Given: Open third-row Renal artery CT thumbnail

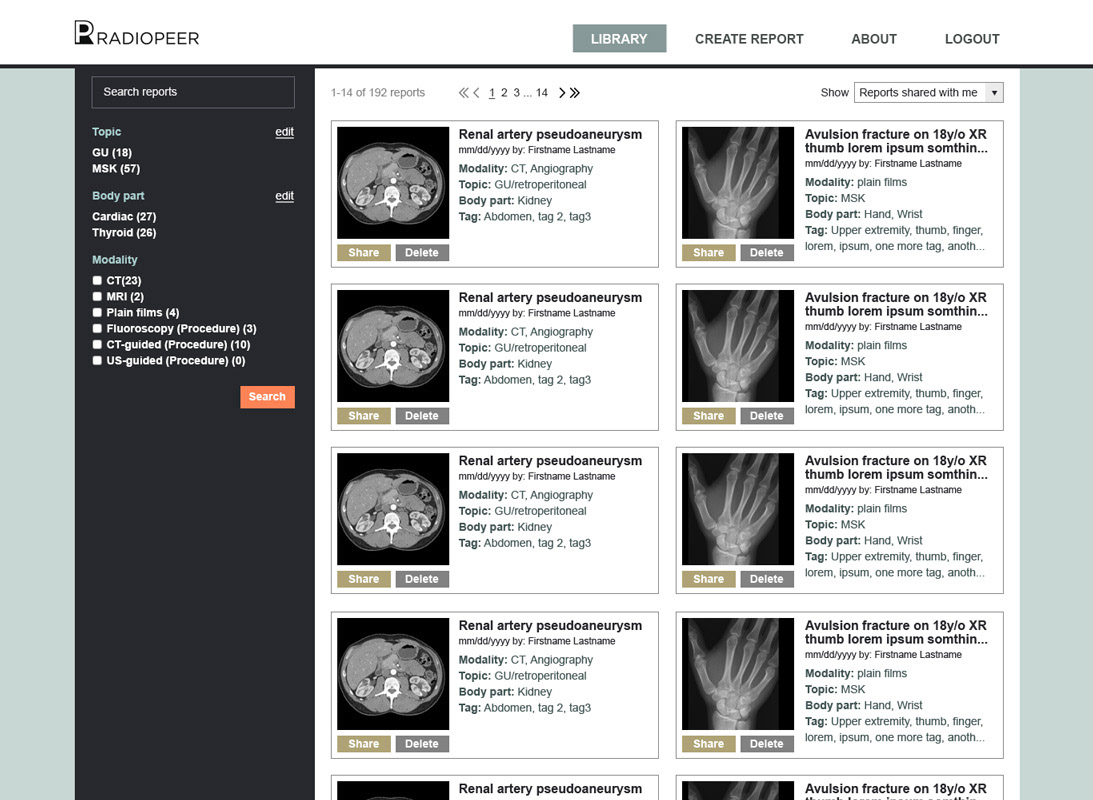Looking at the screenshot, I should click(x=393, y=509).
